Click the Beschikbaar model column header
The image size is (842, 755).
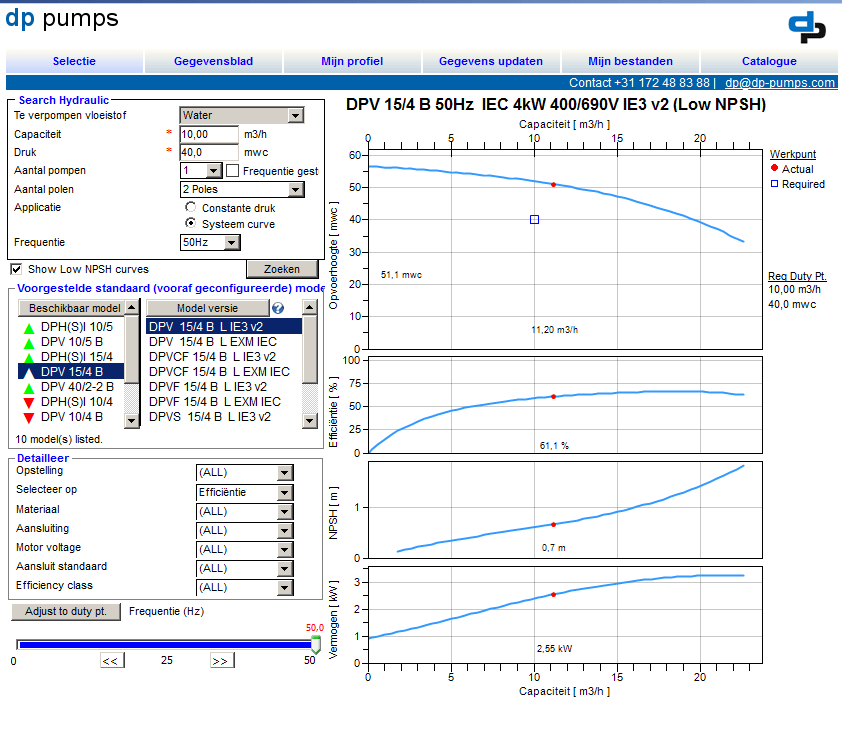click(x=71, y=308)
